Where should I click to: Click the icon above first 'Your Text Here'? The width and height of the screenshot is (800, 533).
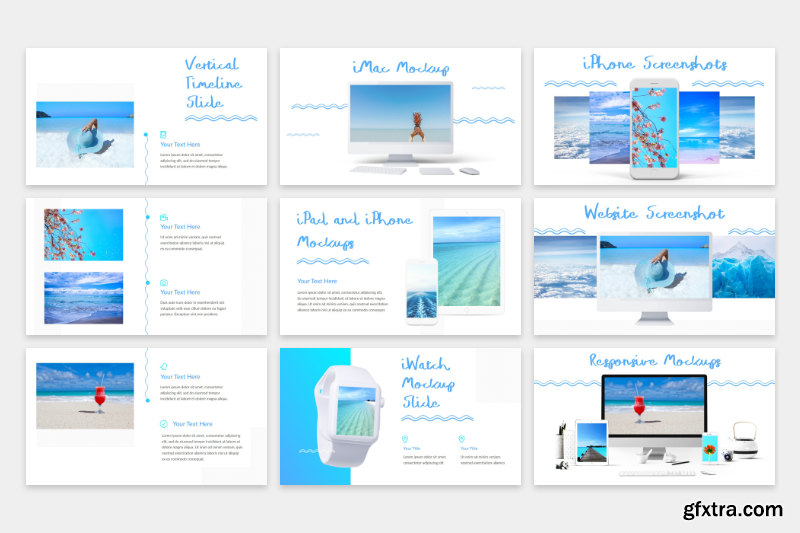[164, 134]
